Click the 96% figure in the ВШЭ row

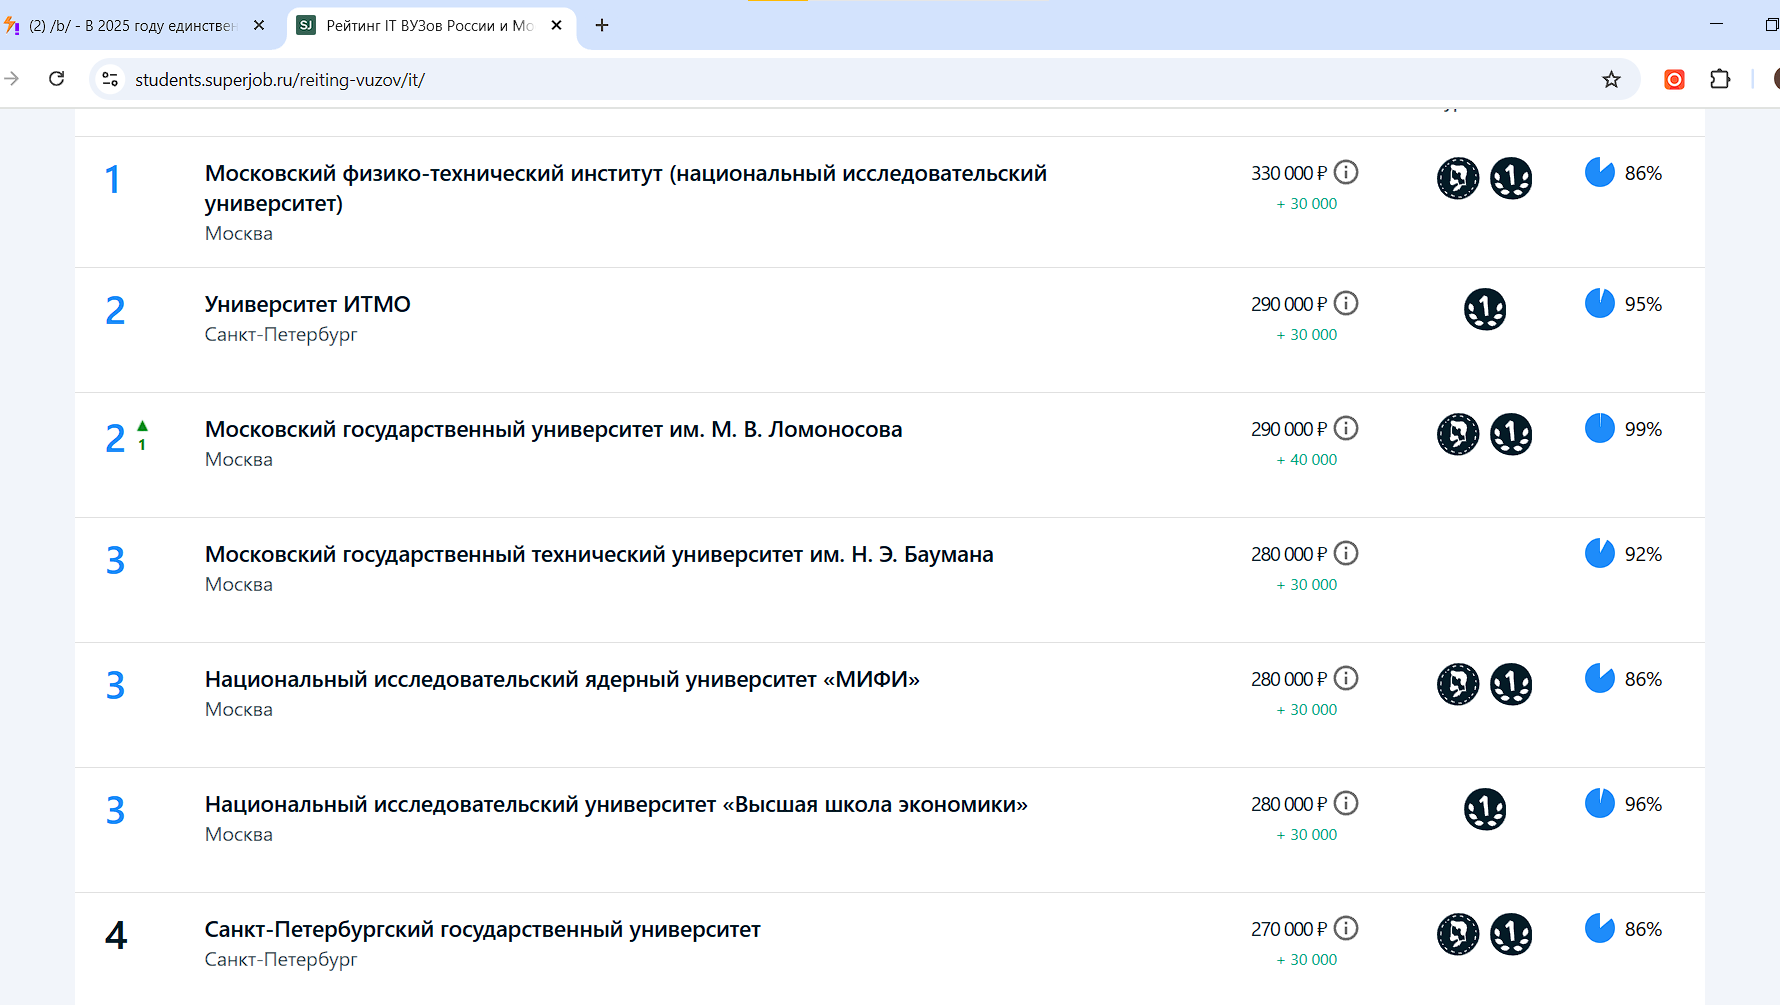point(1643,804)
